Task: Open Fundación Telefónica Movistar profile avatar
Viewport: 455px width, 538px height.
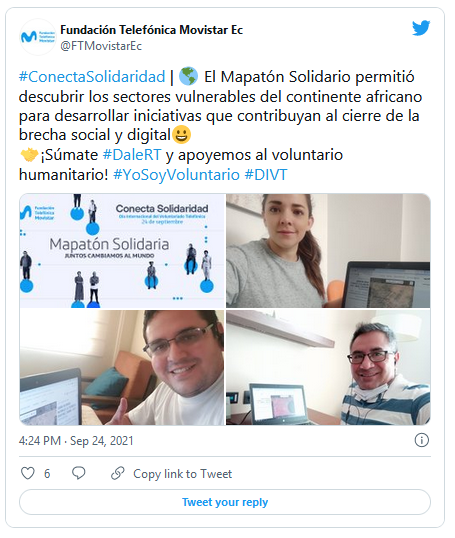Action: [x=37, y=37]
